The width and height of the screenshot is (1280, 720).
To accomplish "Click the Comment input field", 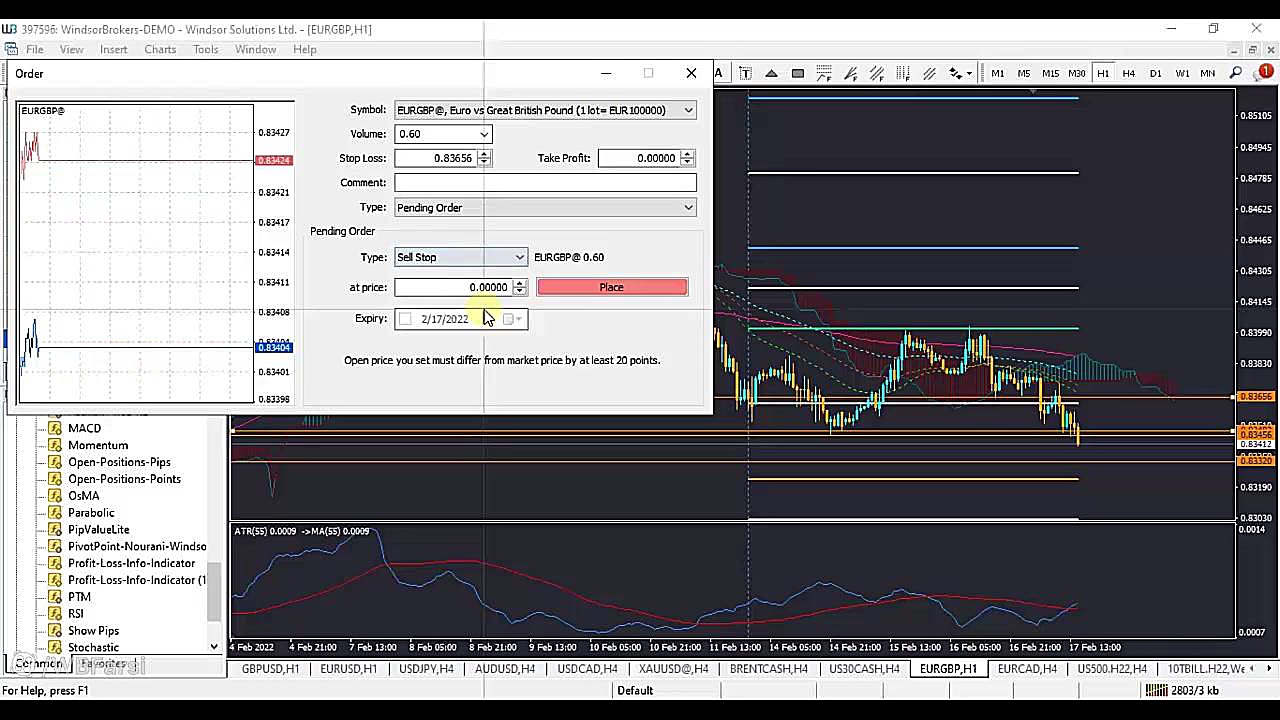I will (x=545, y=183).
